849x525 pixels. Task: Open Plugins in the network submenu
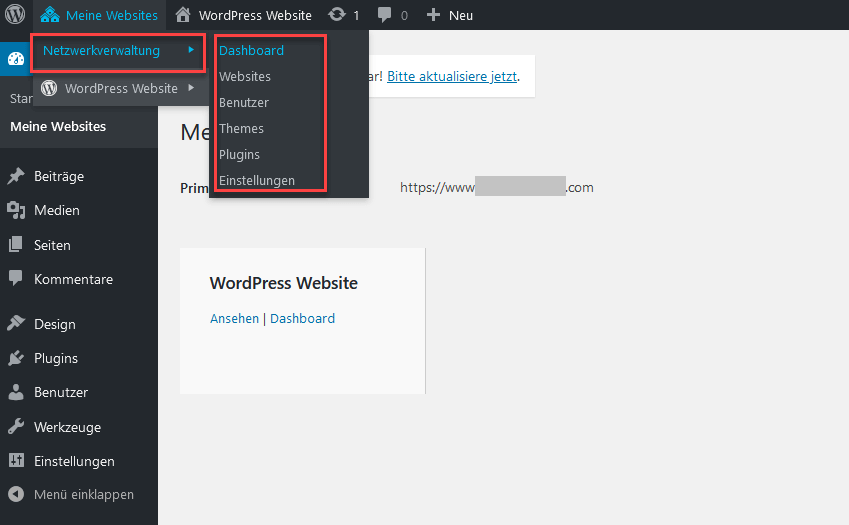[x=239, y=154]
